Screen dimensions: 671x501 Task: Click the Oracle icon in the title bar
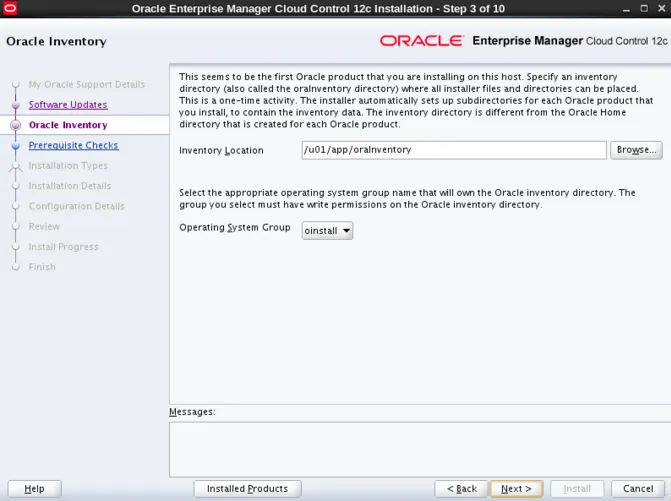pos(10,8)
